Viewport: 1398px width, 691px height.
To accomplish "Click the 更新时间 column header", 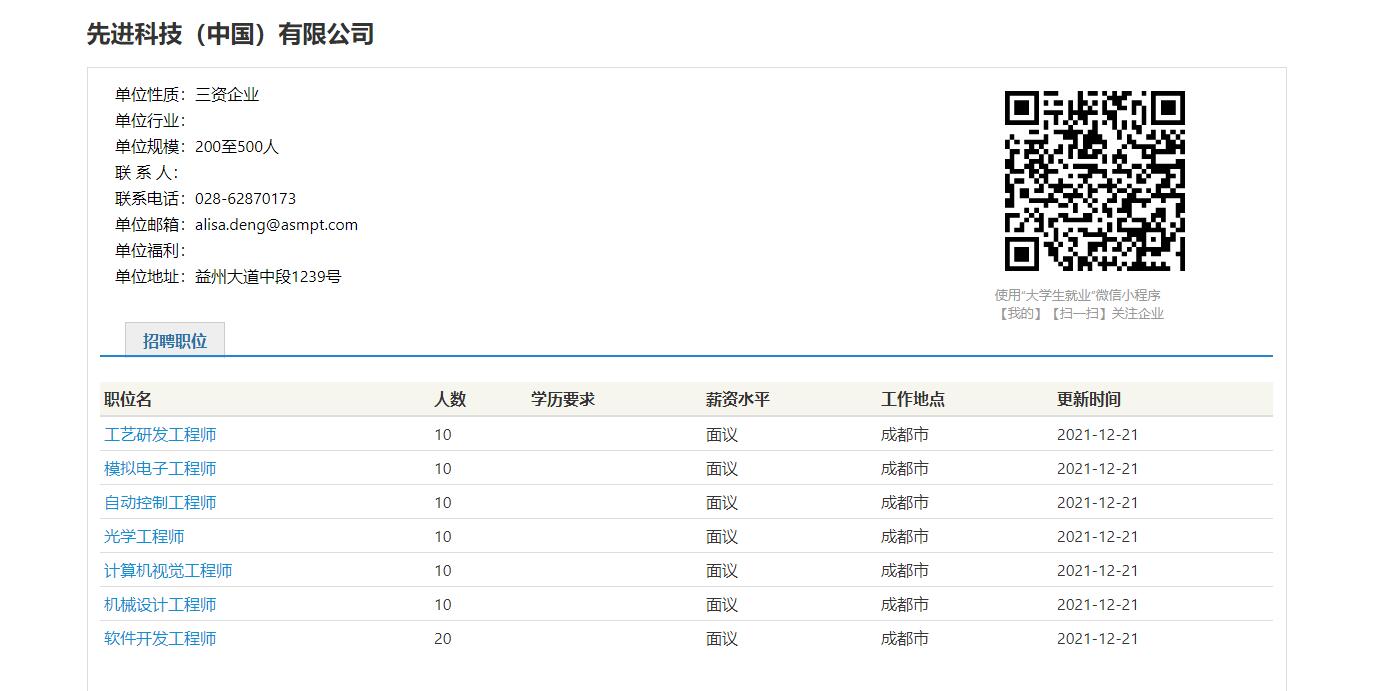I will 1089,400.
